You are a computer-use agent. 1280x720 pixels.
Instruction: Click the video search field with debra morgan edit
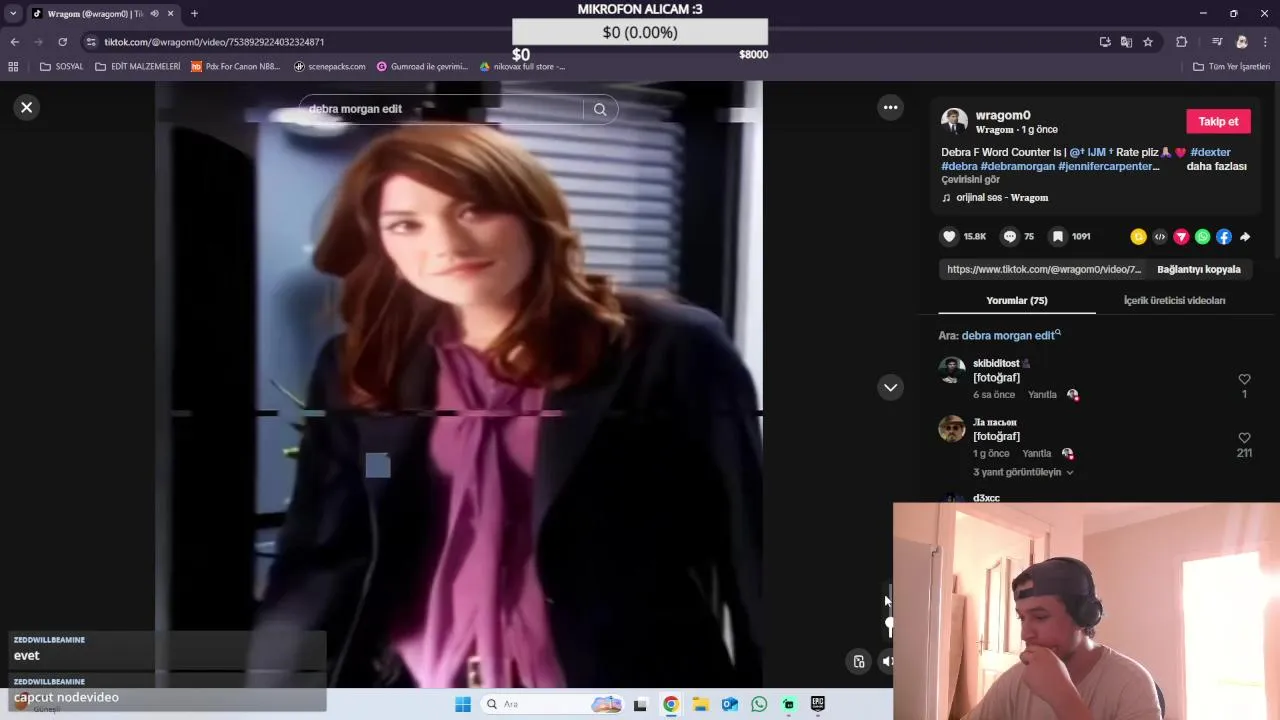point(440,109)
